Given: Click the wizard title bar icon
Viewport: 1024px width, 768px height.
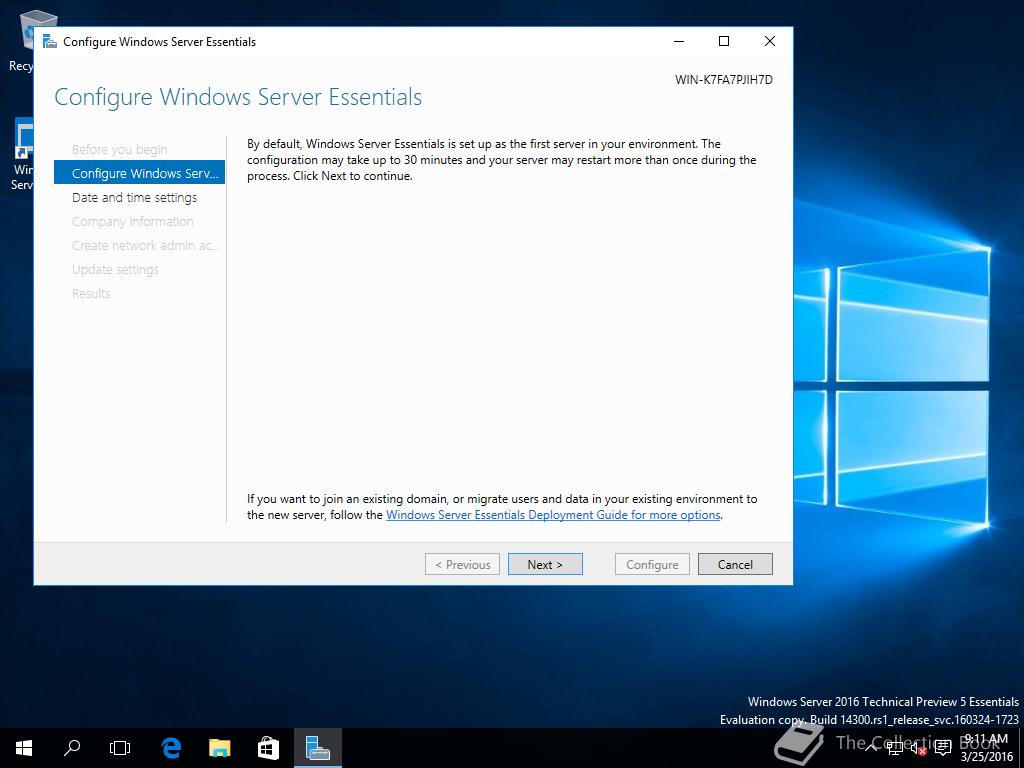Looking at the screenshot, I should [x=50, y=42].
